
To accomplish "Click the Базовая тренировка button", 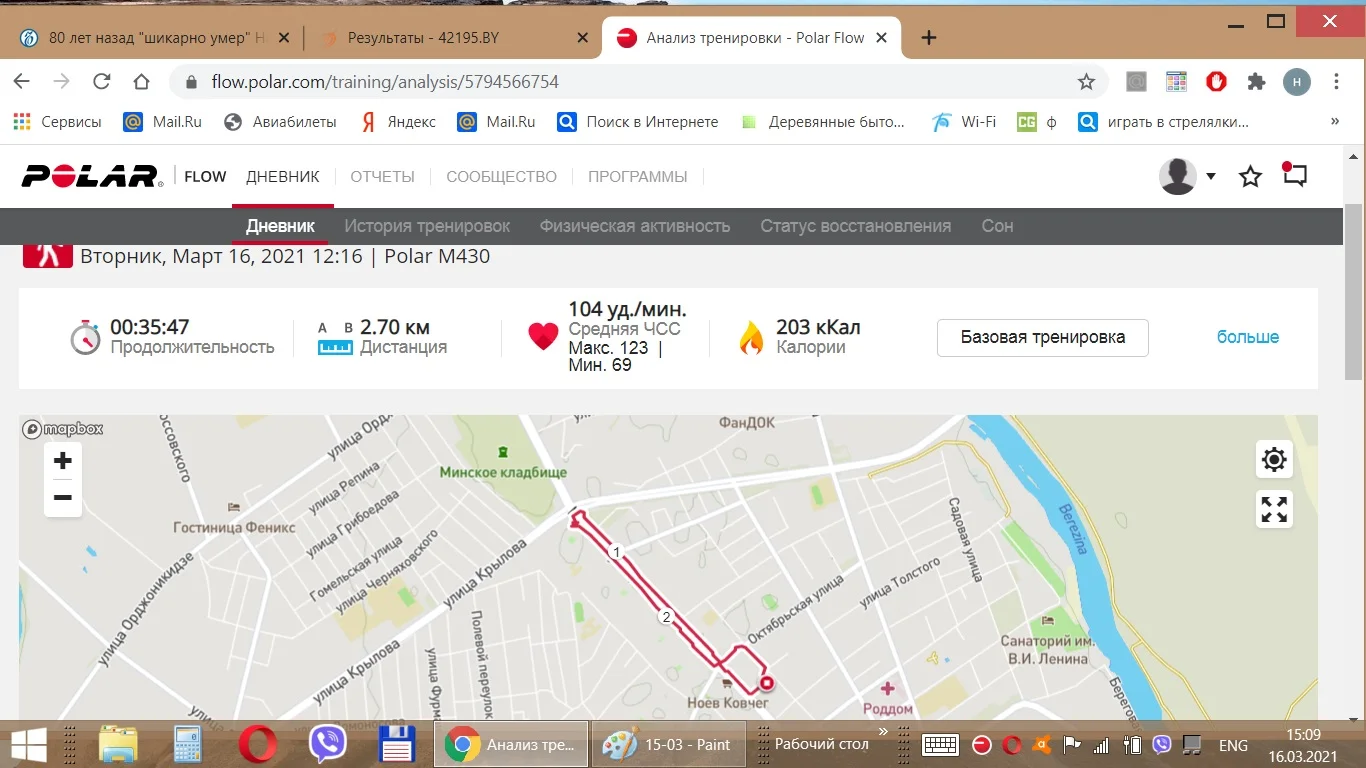I will [x=1043, y=338].
